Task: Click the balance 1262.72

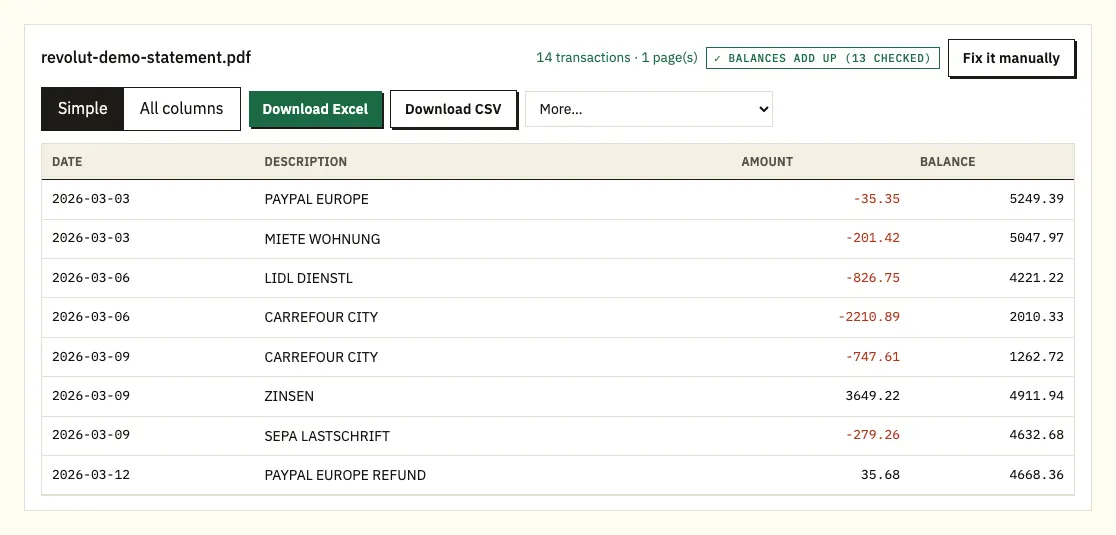Action: 1036,356
